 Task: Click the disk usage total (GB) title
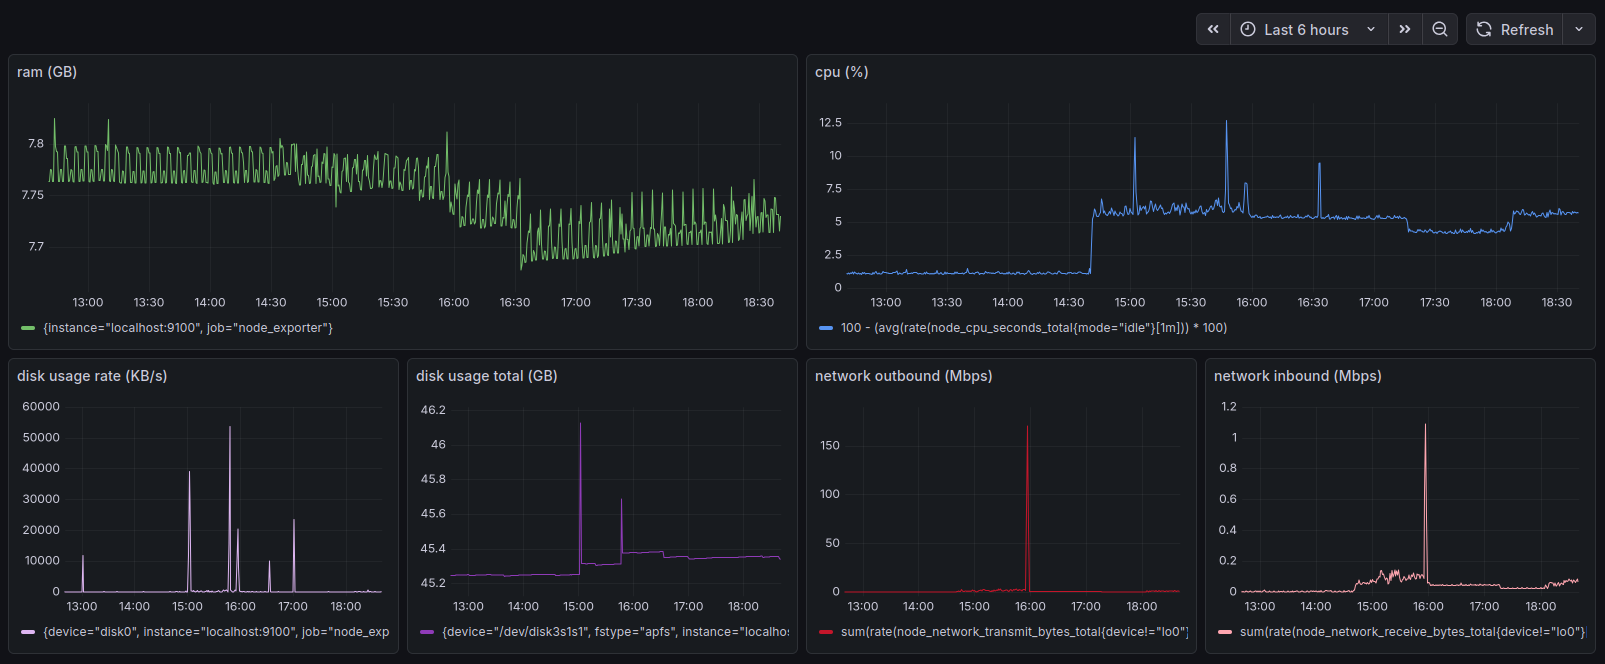[x=487, y=376]
